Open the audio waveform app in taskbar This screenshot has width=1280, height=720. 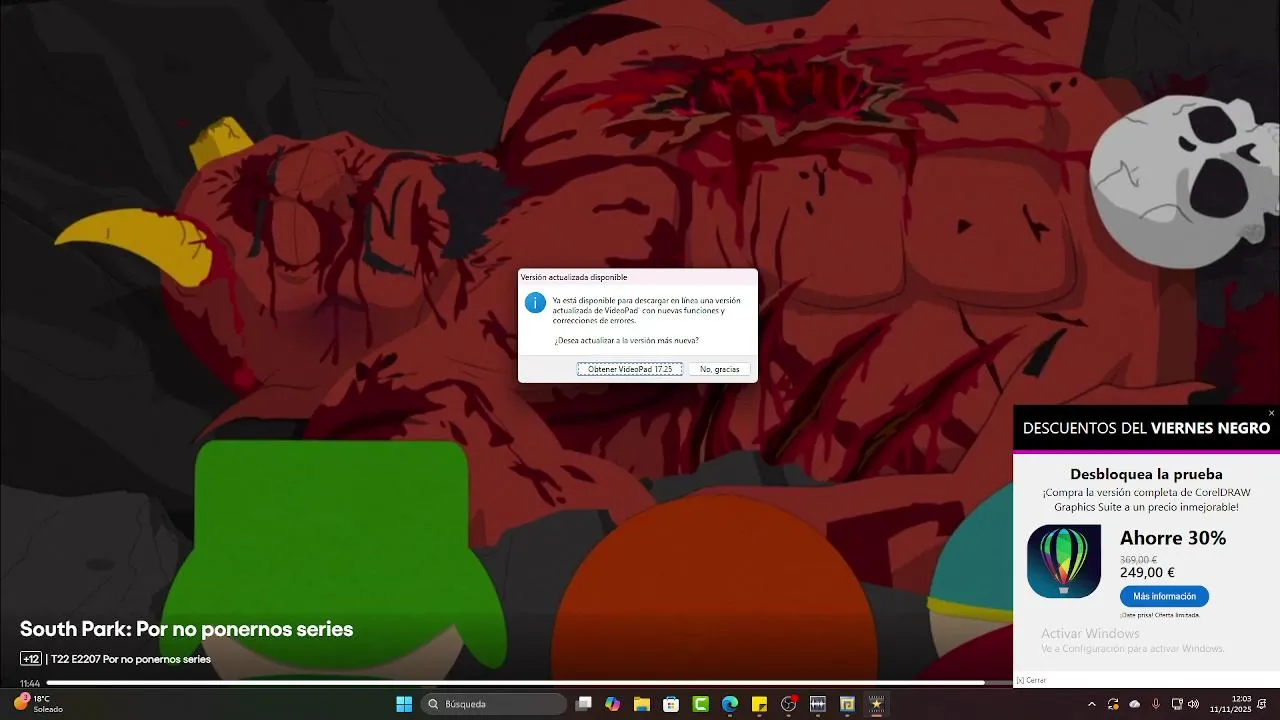pos(818,704)
